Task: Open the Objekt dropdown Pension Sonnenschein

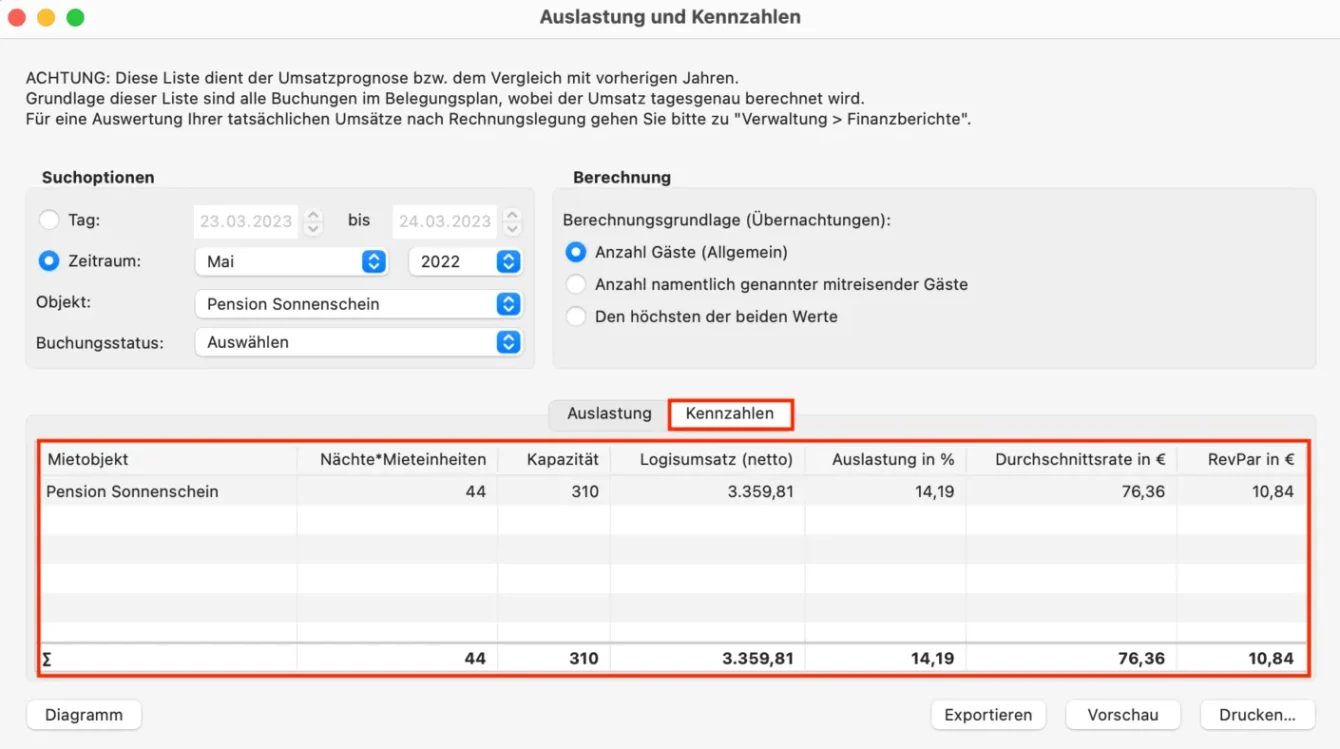Action: [358, 304]
